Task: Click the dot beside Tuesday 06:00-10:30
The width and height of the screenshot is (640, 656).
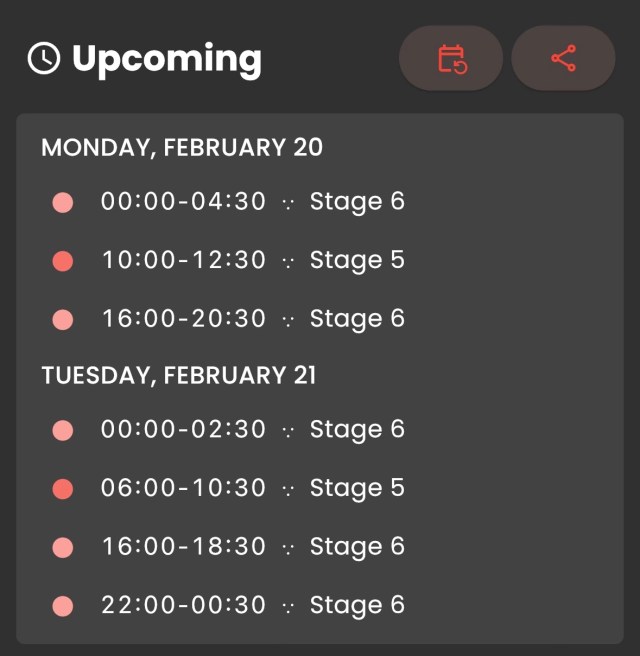Action: click(x=63, y=489)
